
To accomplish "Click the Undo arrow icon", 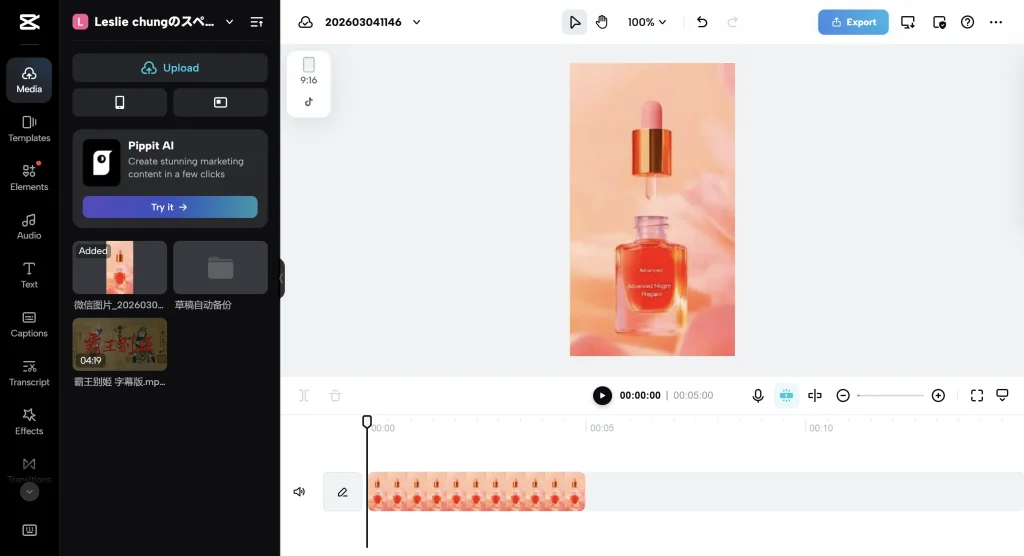I will 702,22.
